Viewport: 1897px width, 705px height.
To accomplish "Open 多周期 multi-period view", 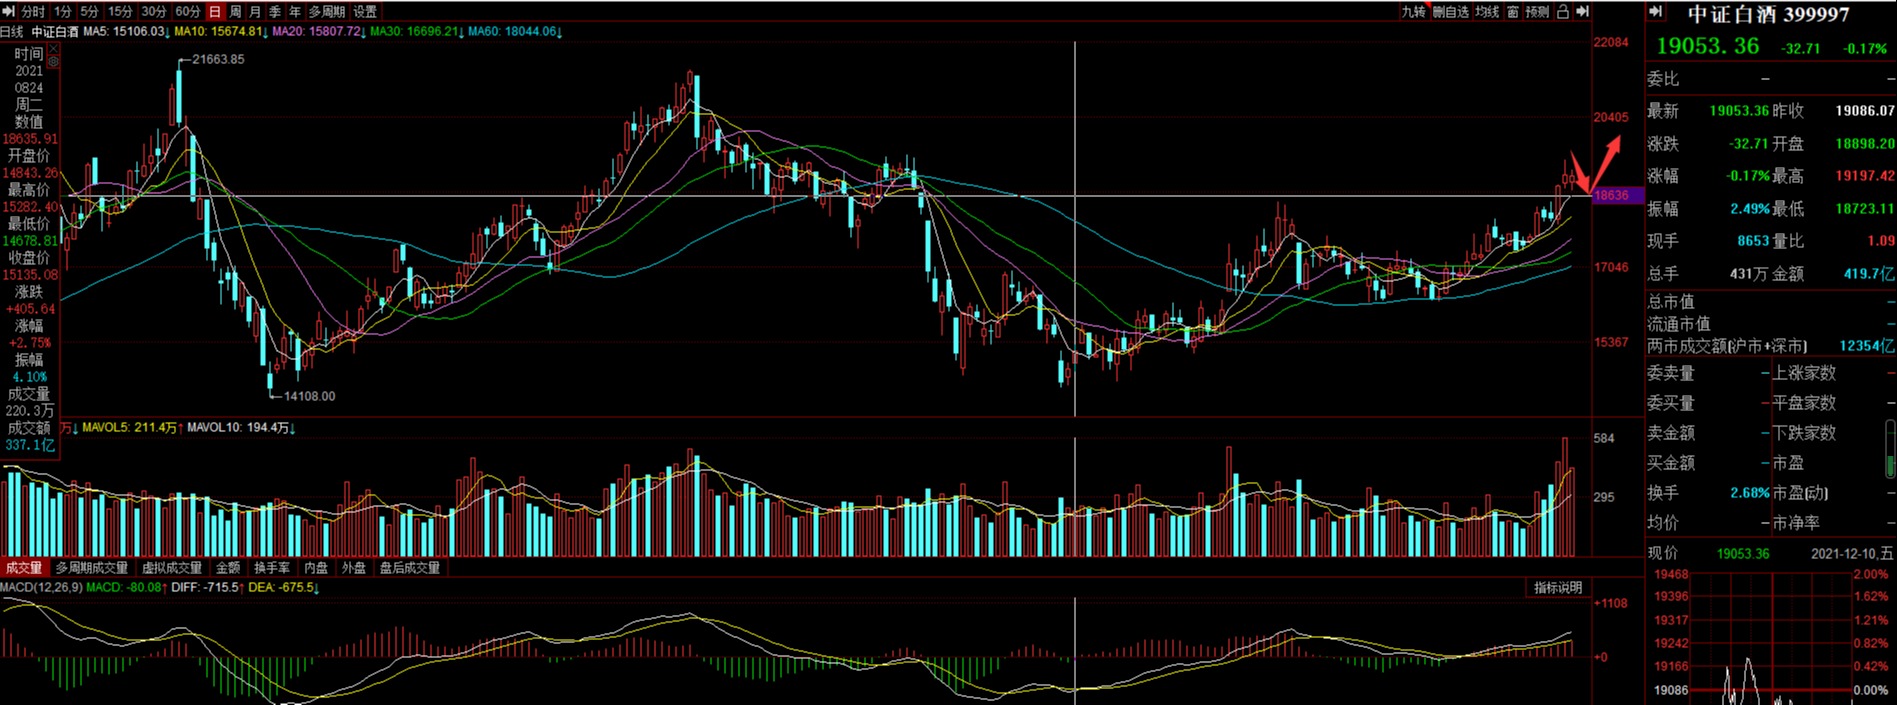I will pos(327,11).
